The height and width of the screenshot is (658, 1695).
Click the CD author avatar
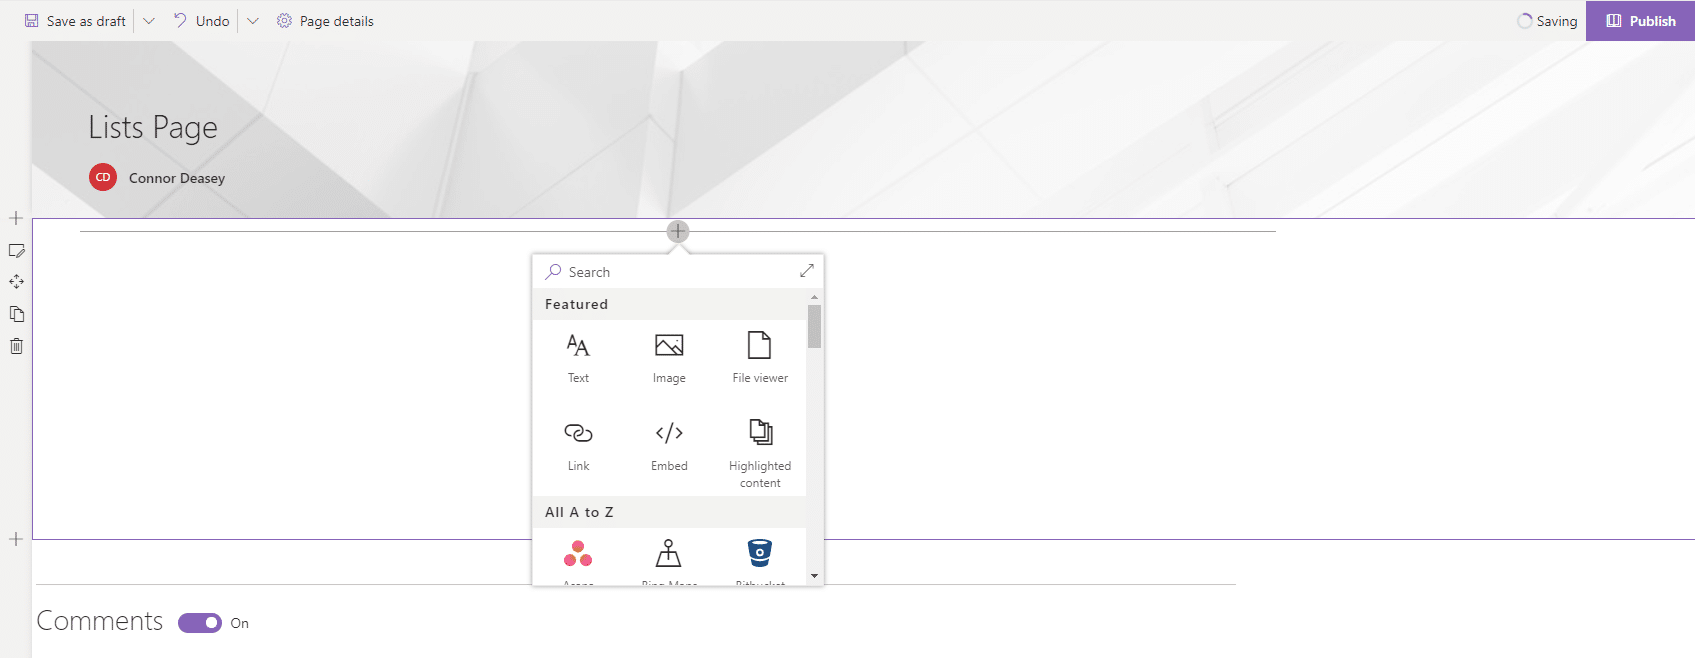(x=103, y=177)
